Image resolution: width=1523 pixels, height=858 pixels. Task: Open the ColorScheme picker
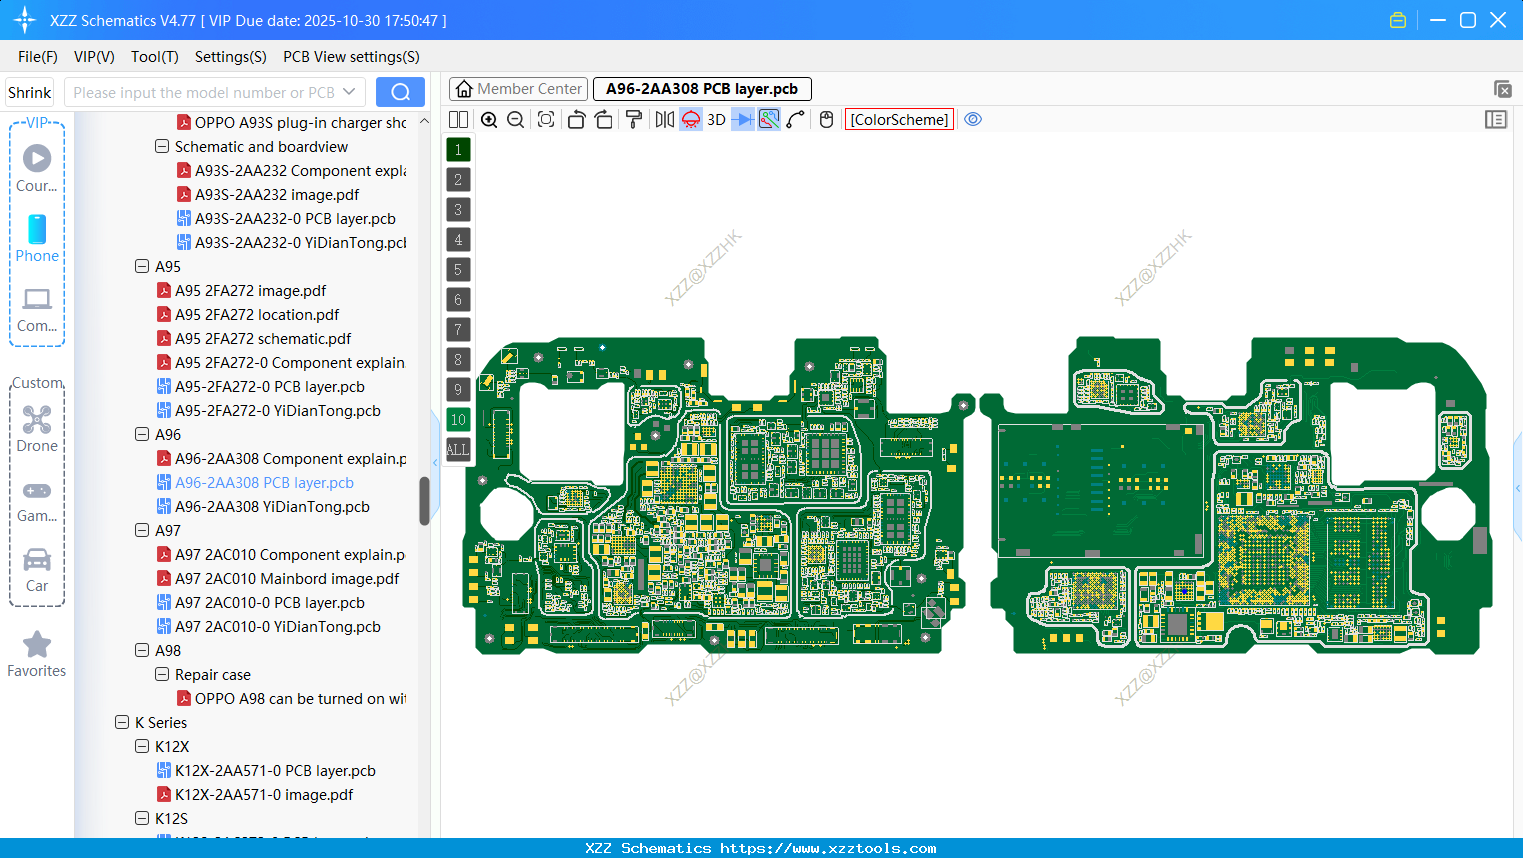tap(898, 119)
